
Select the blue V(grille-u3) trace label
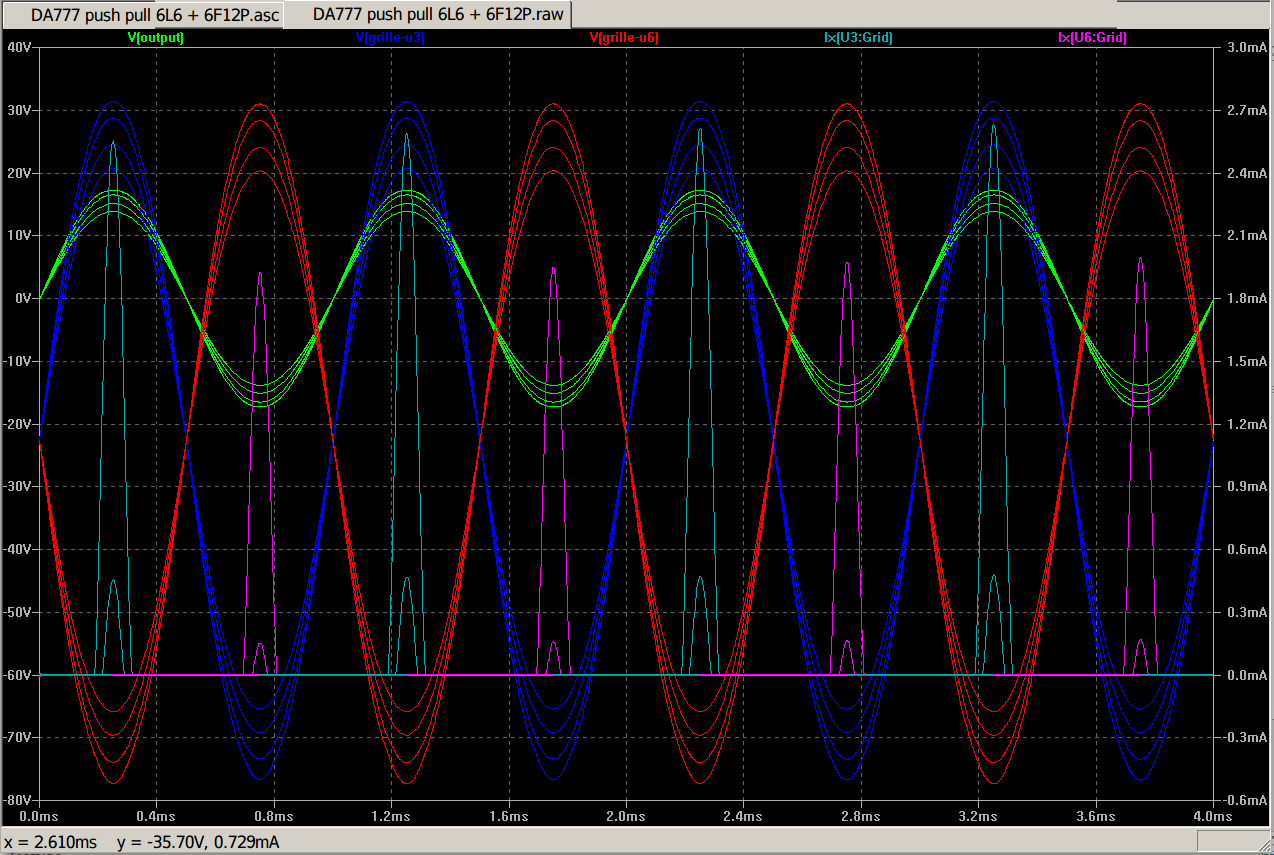coord(391,38)
